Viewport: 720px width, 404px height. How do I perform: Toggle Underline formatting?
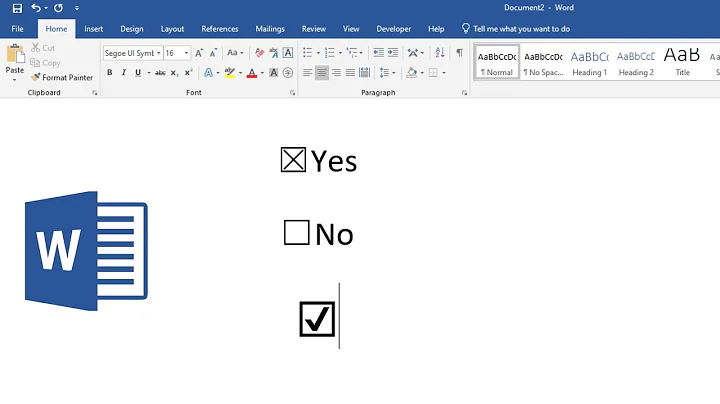(138, 73)
